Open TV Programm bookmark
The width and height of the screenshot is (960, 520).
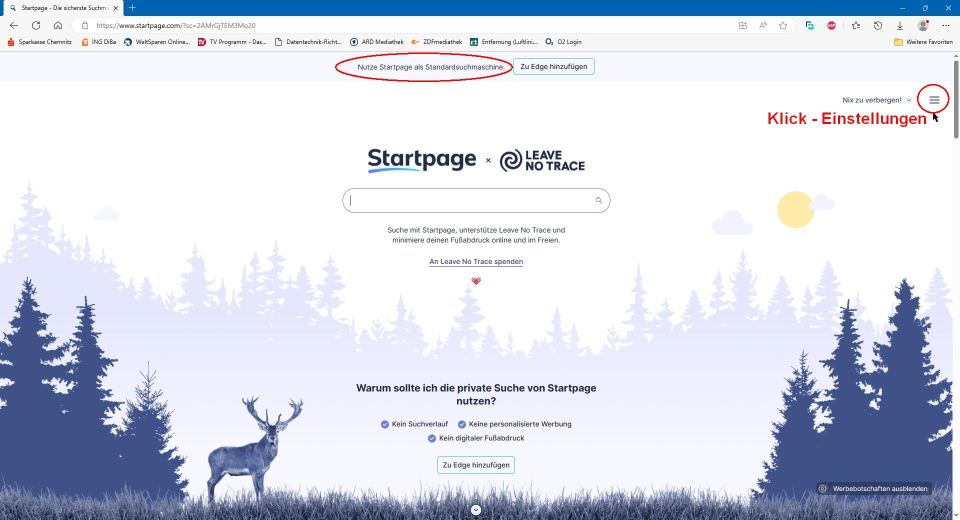click(x=232, y=42)
